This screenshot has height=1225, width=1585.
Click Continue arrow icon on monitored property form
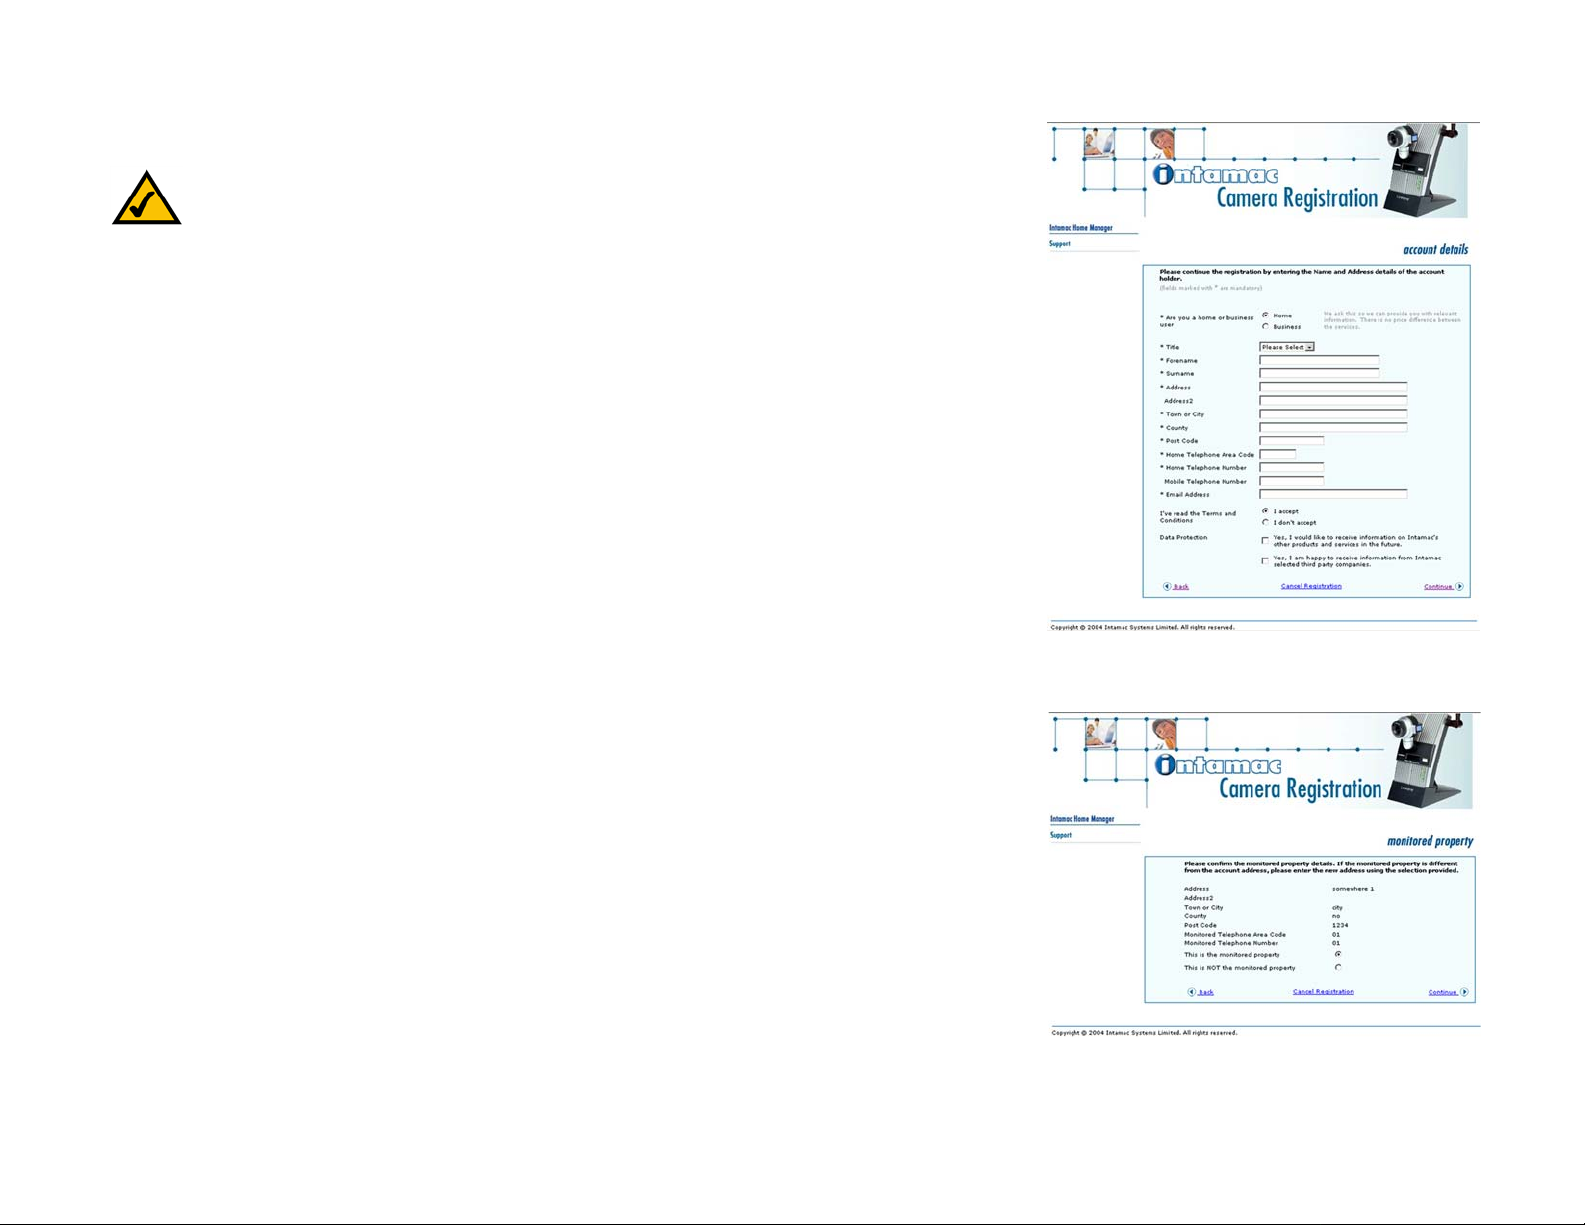pyautogui.click(x=1464, y=992)
